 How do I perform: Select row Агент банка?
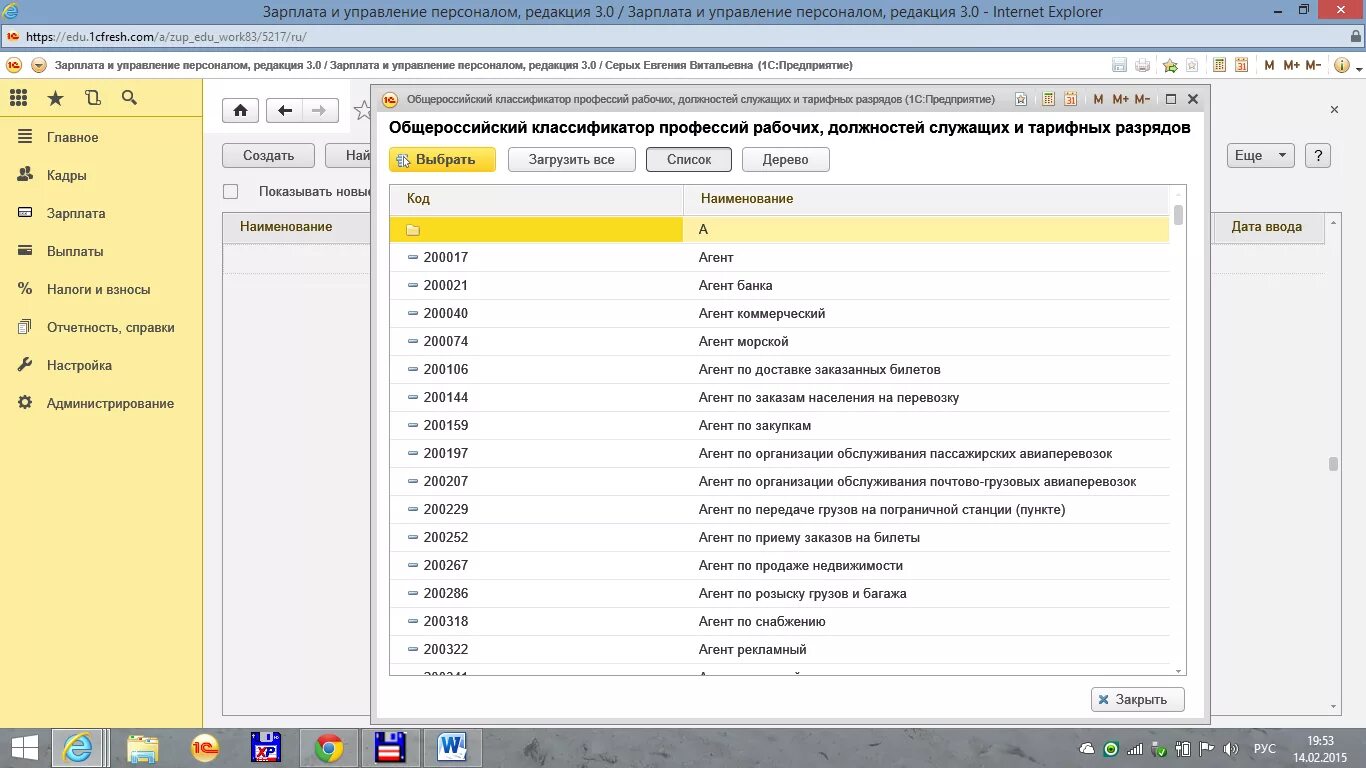point(779,285)
